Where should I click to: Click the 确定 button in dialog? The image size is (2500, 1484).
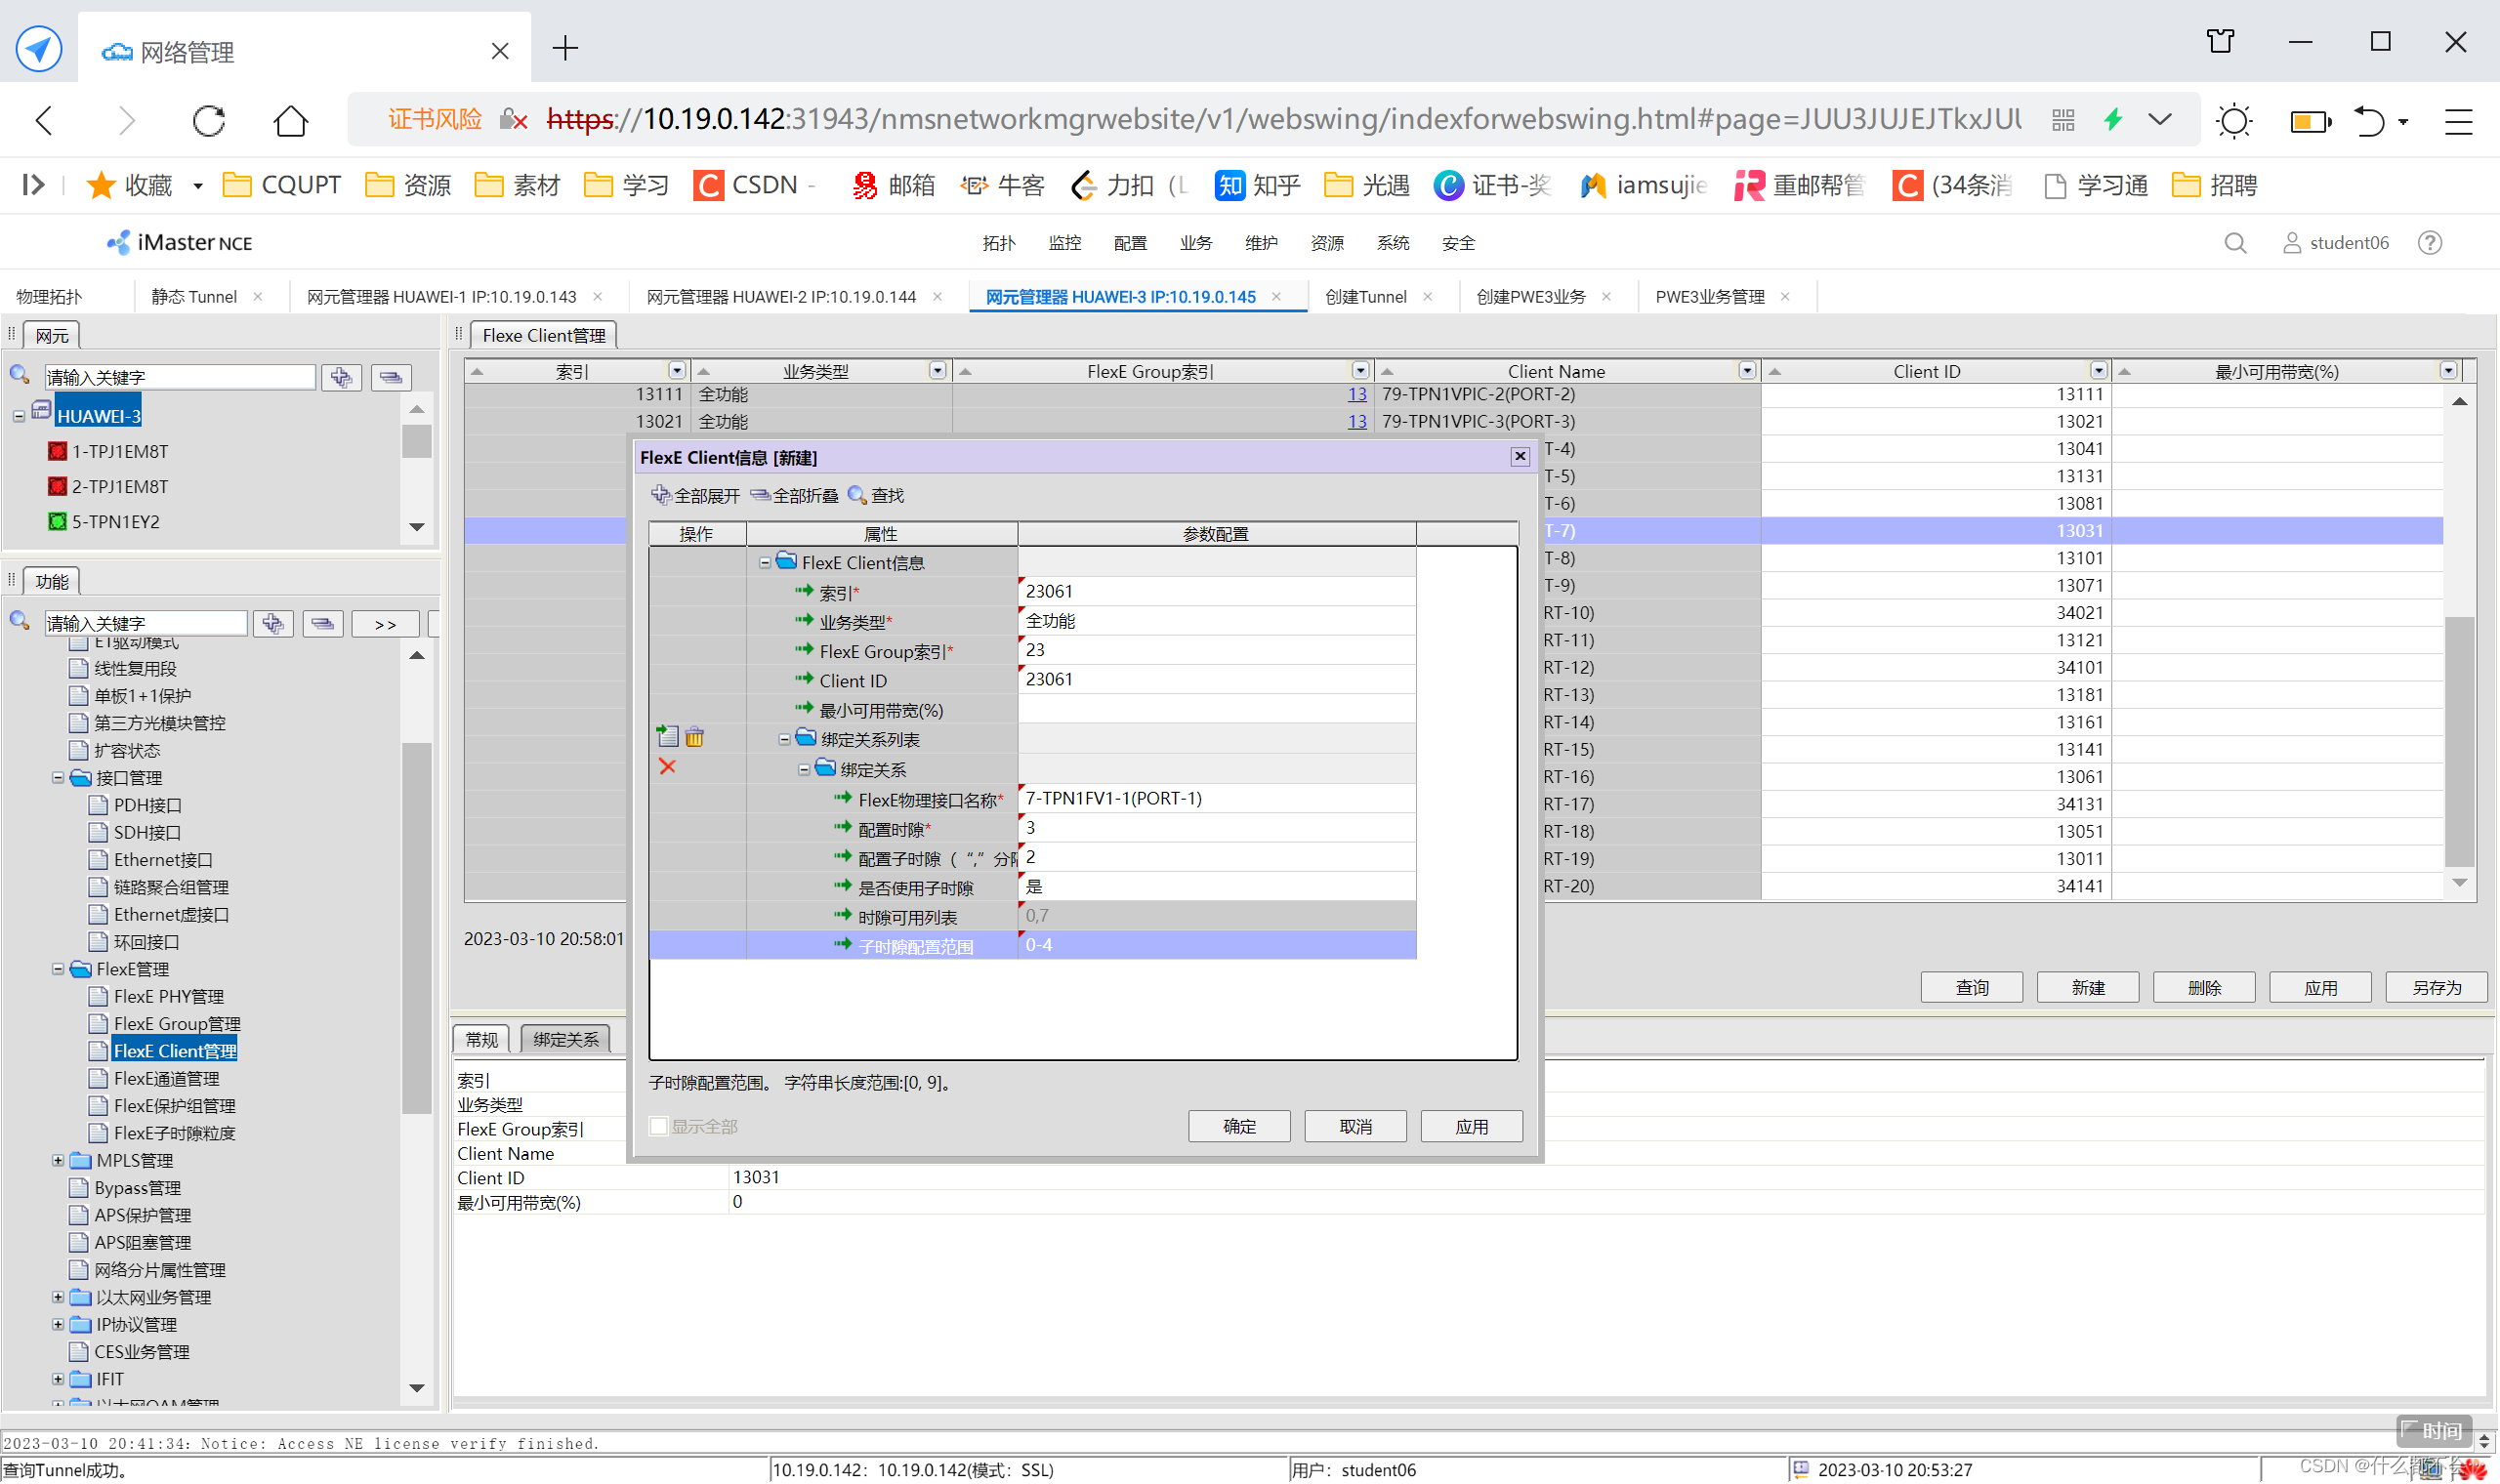[x=1239, y=1127]
